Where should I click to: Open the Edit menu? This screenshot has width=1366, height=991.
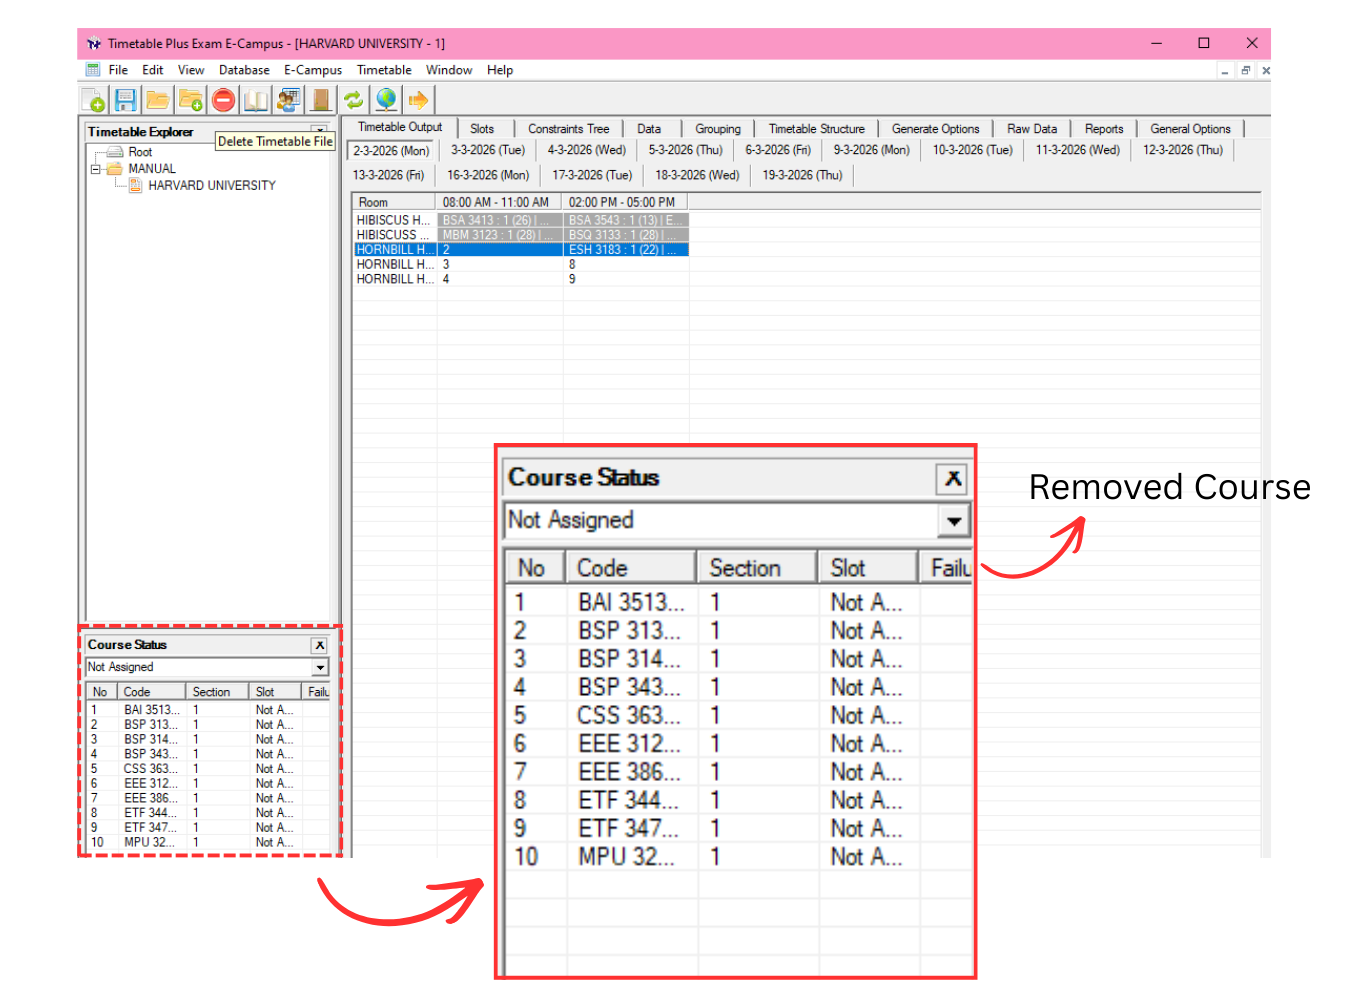pyautogui.click(x=153, y=70)
